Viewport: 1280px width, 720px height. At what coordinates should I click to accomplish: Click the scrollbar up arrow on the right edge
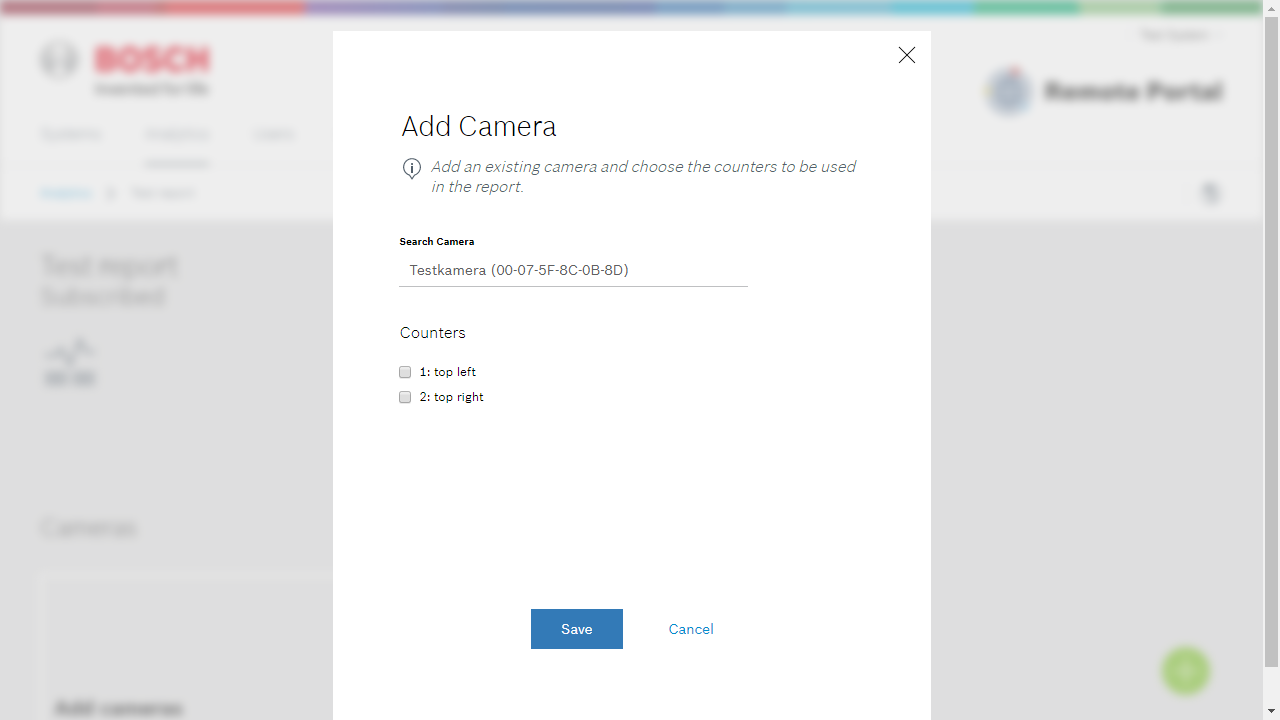tap(1272, 8)
